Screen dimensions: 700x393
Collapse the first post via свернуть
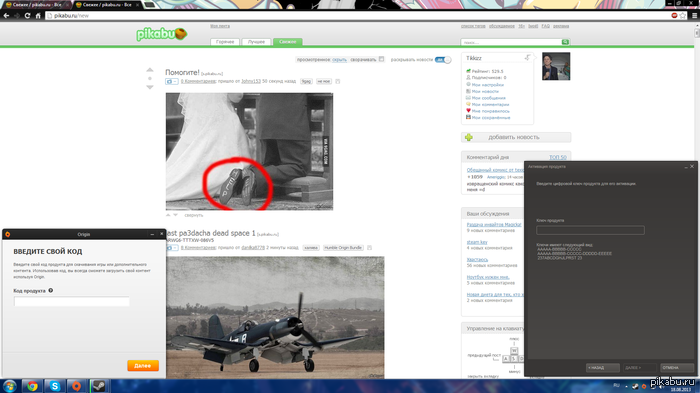(x=194, y=215)
